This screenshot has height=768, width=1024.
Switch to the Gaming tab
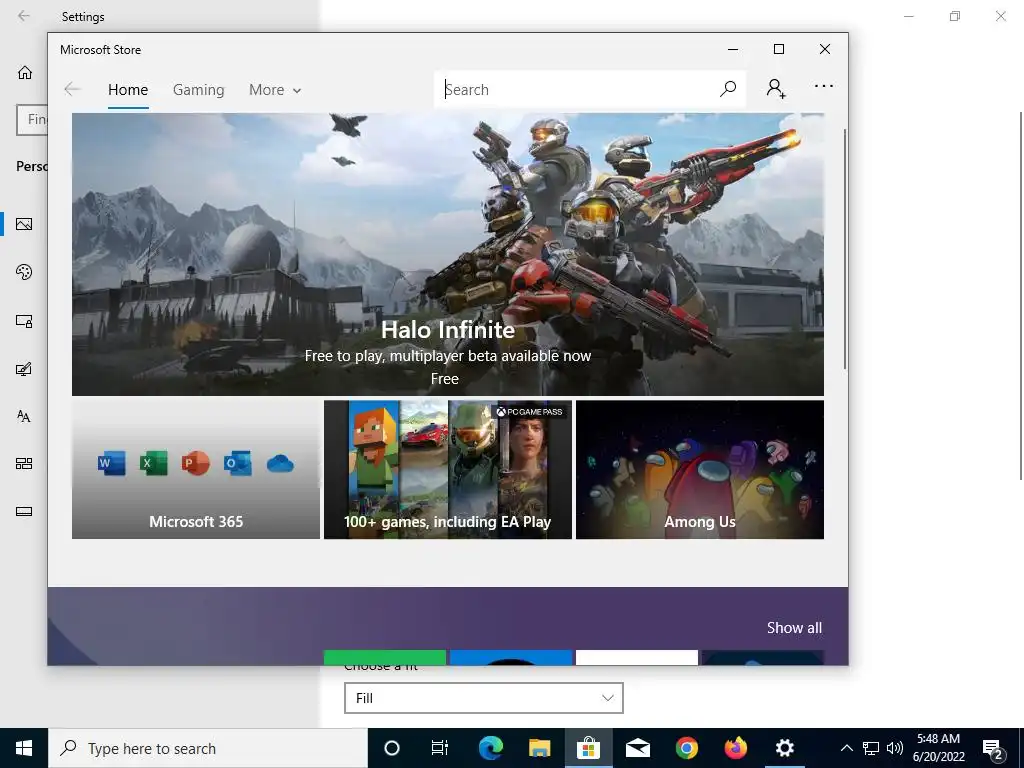tap(199, 89)
